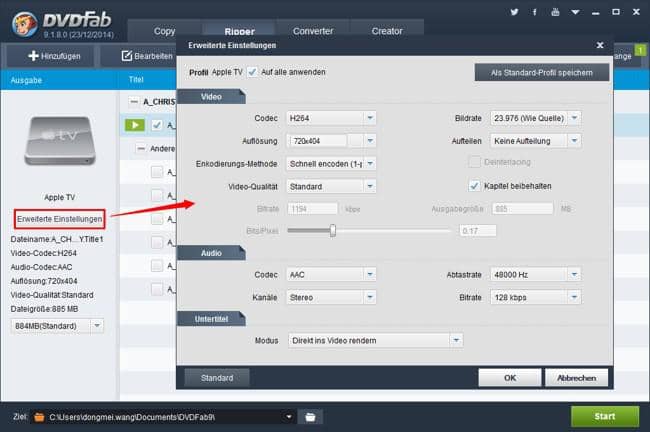
Task: Click the green task queue counter badge
Action: [x=640, y=50]
